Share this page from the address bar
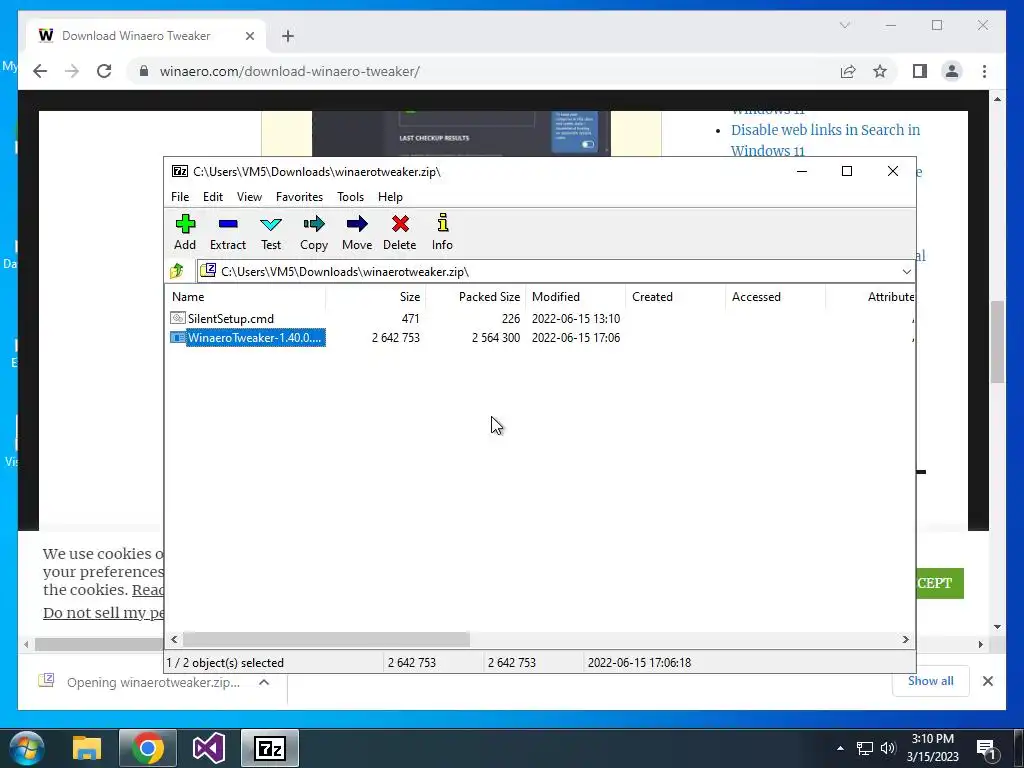The image size is (1024, 768). (848, 71)
